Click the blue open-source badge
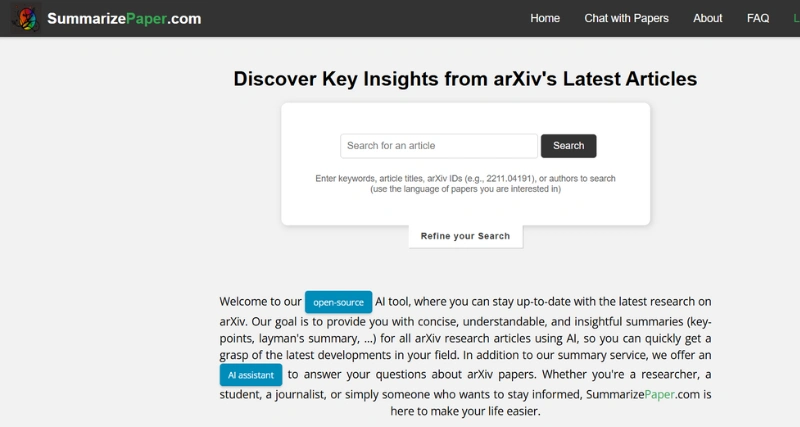The width and height of the screenshot is (800, 427). (x=338, y=302)
